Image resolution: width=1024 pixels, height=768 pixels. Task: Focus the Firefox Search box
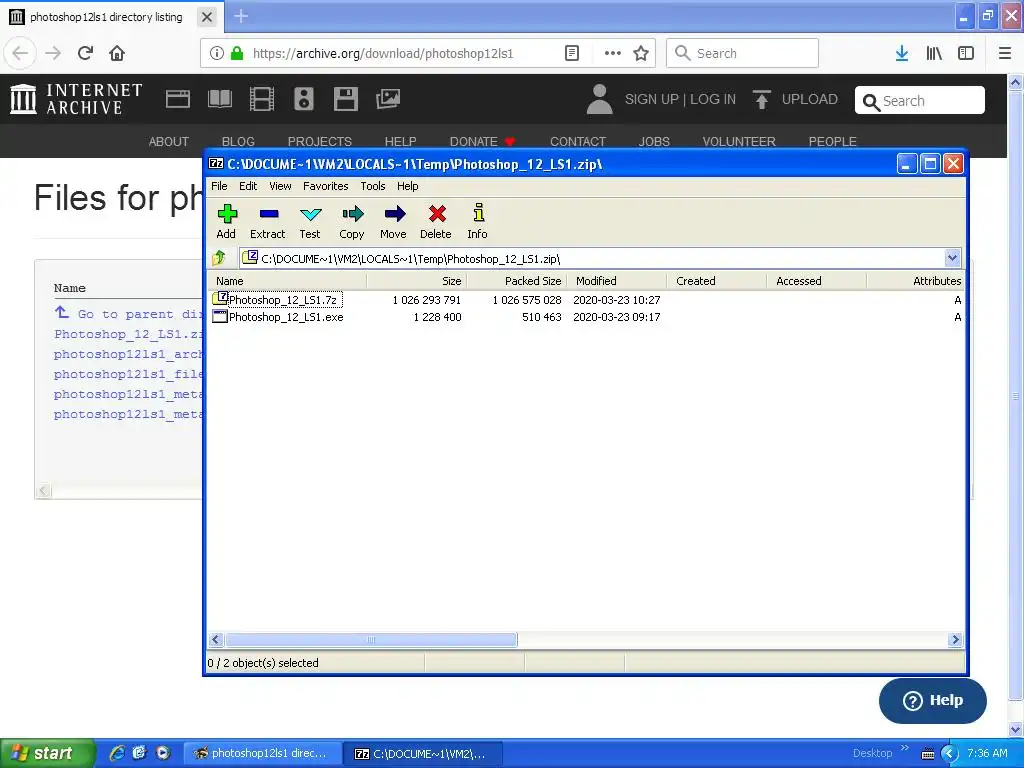click(743, 53)
